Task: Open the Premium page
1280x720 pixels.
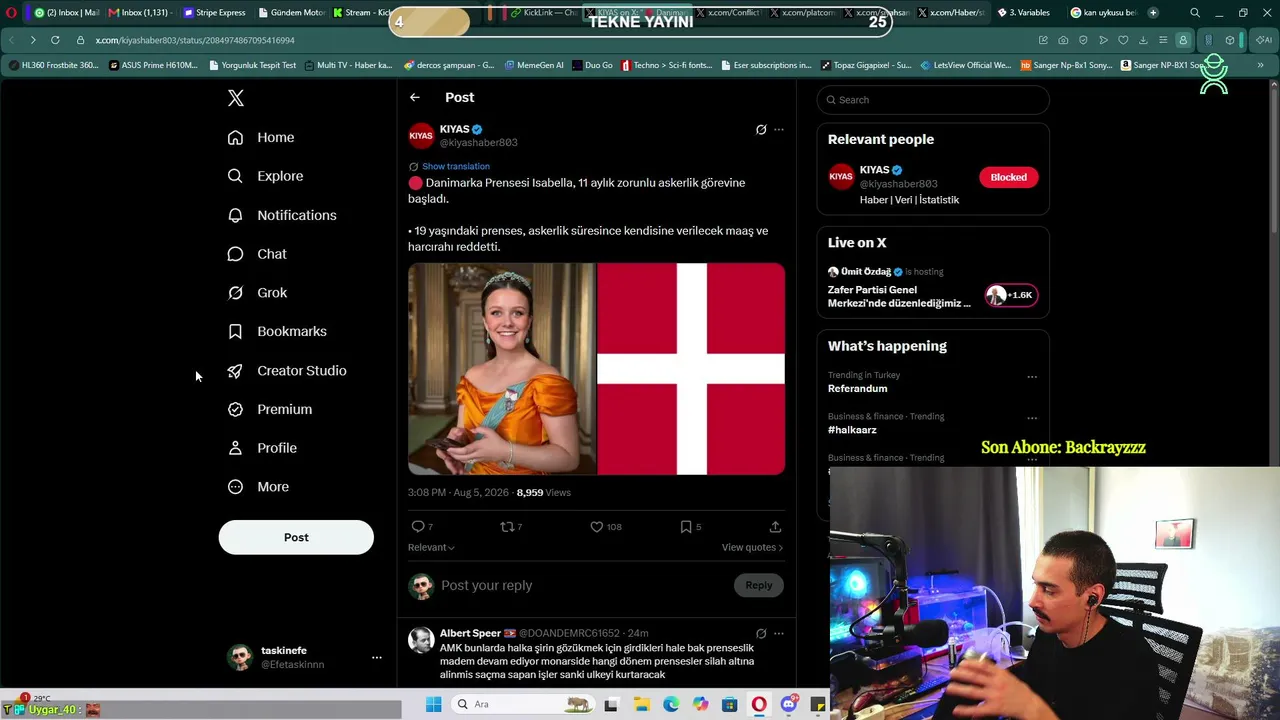Action: point(270,409)
